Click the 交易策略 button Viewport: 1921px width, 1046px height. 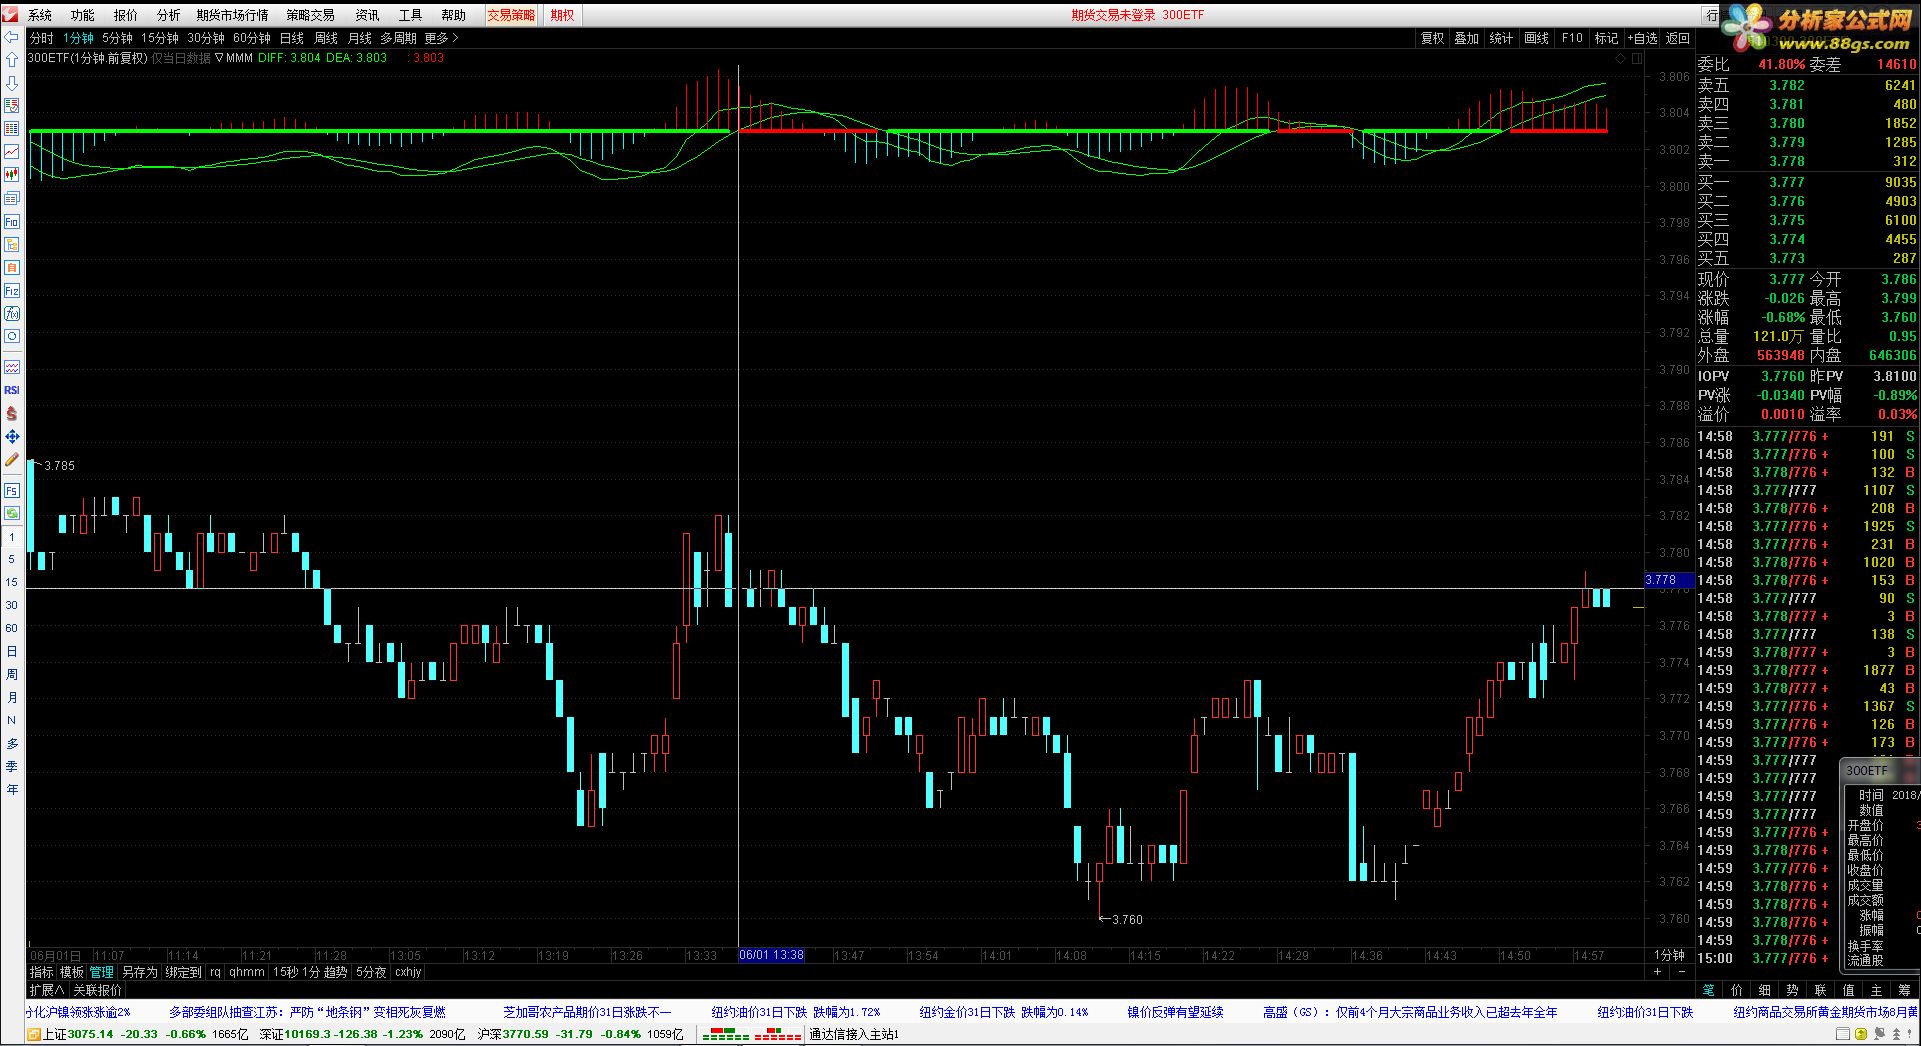point(511,15)
